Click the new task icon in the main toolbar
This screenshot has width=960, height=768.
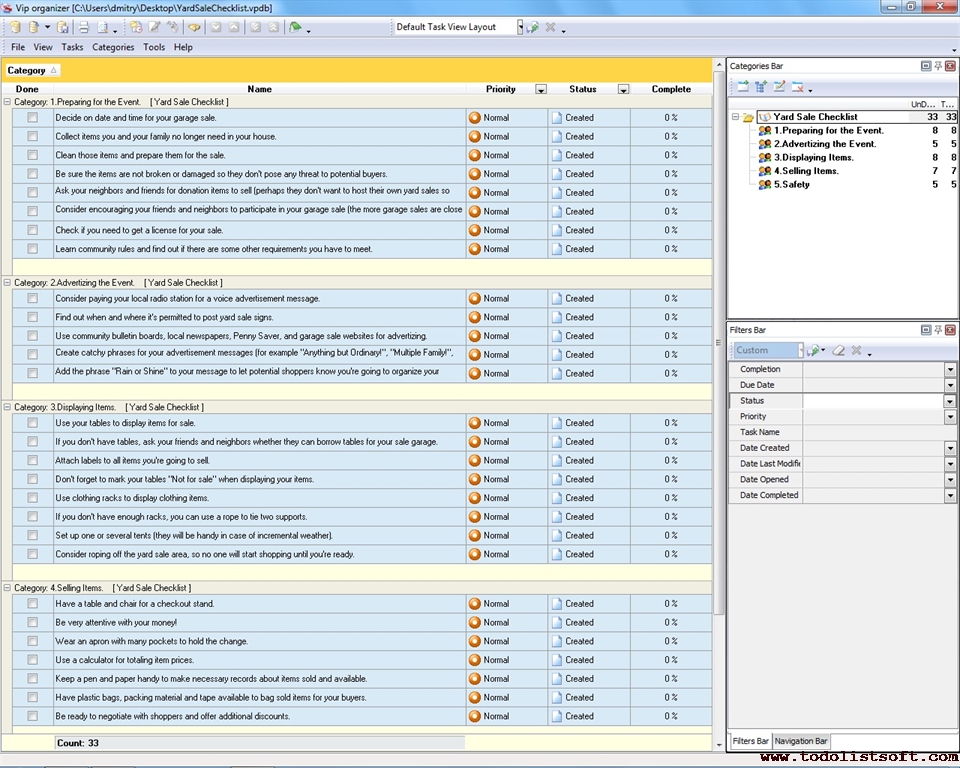(136, 27)
